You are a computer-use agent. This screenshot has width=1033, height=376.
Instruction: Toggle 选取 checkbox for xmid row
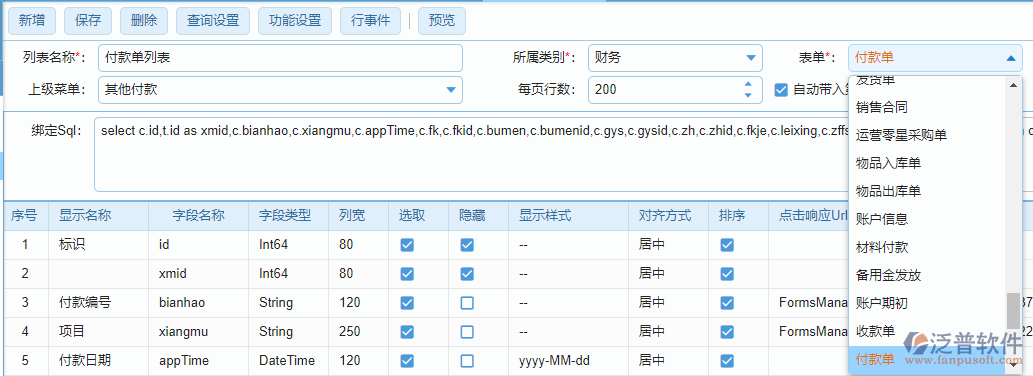pyautogui.click(x=407, y=273)
